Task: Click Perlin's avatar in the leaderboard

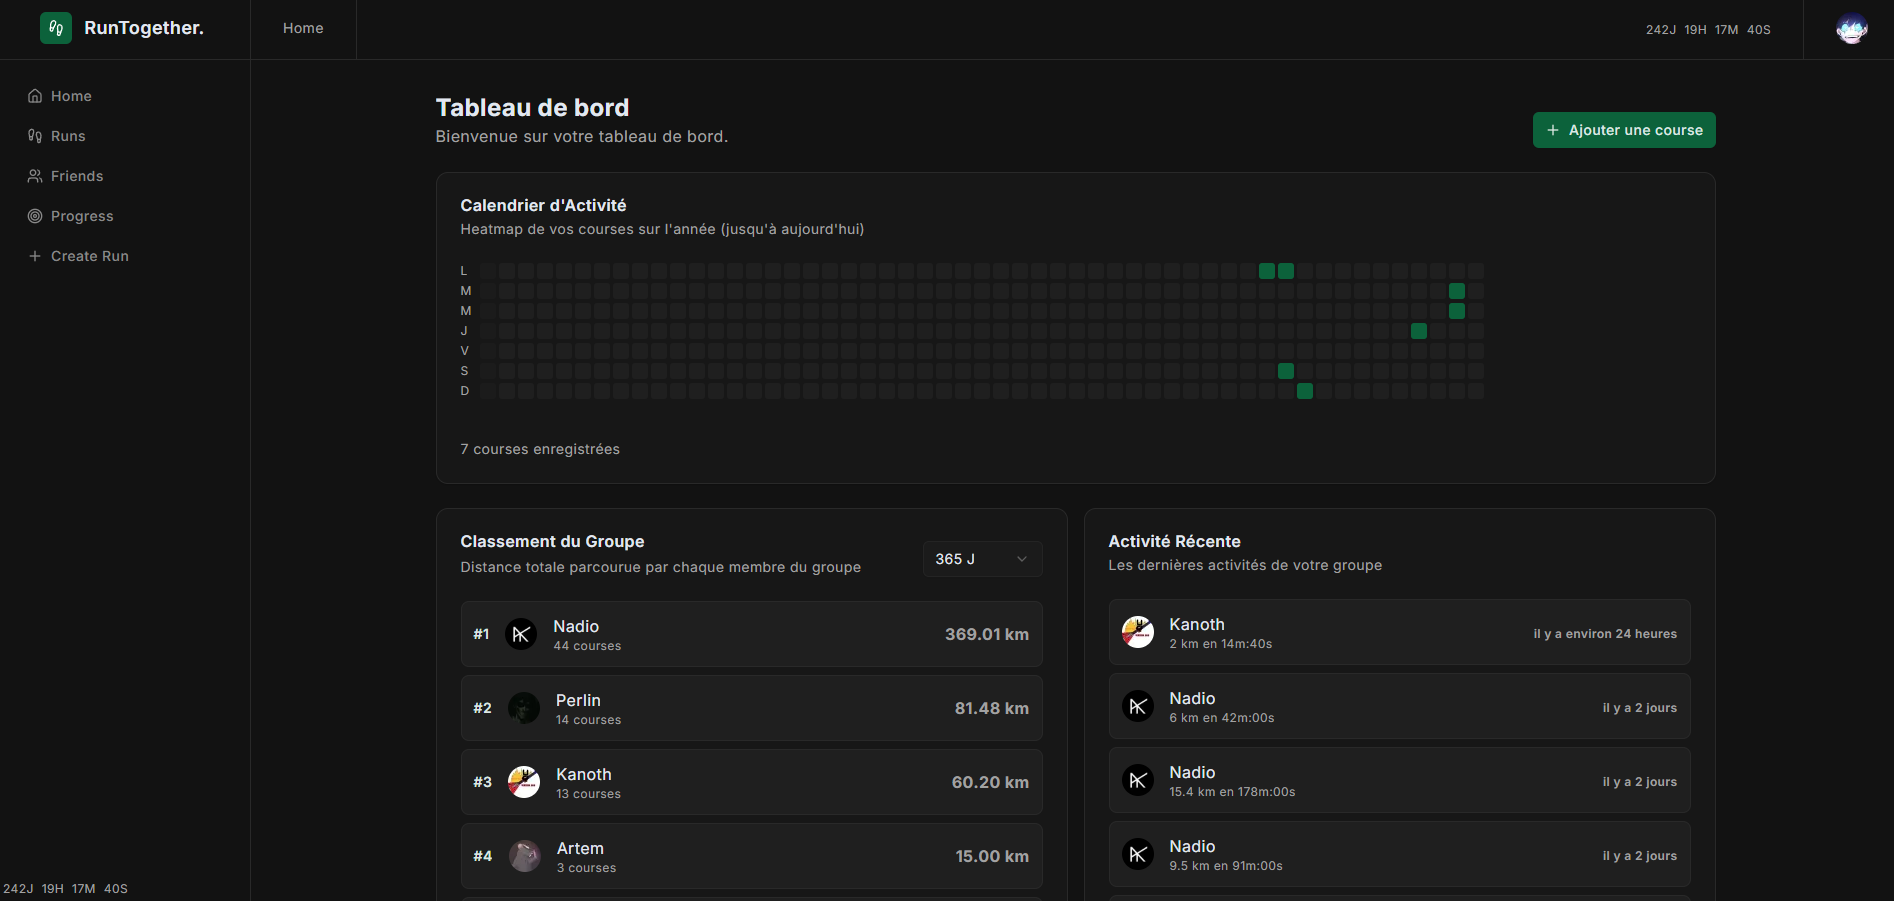Action: (523, 708)
